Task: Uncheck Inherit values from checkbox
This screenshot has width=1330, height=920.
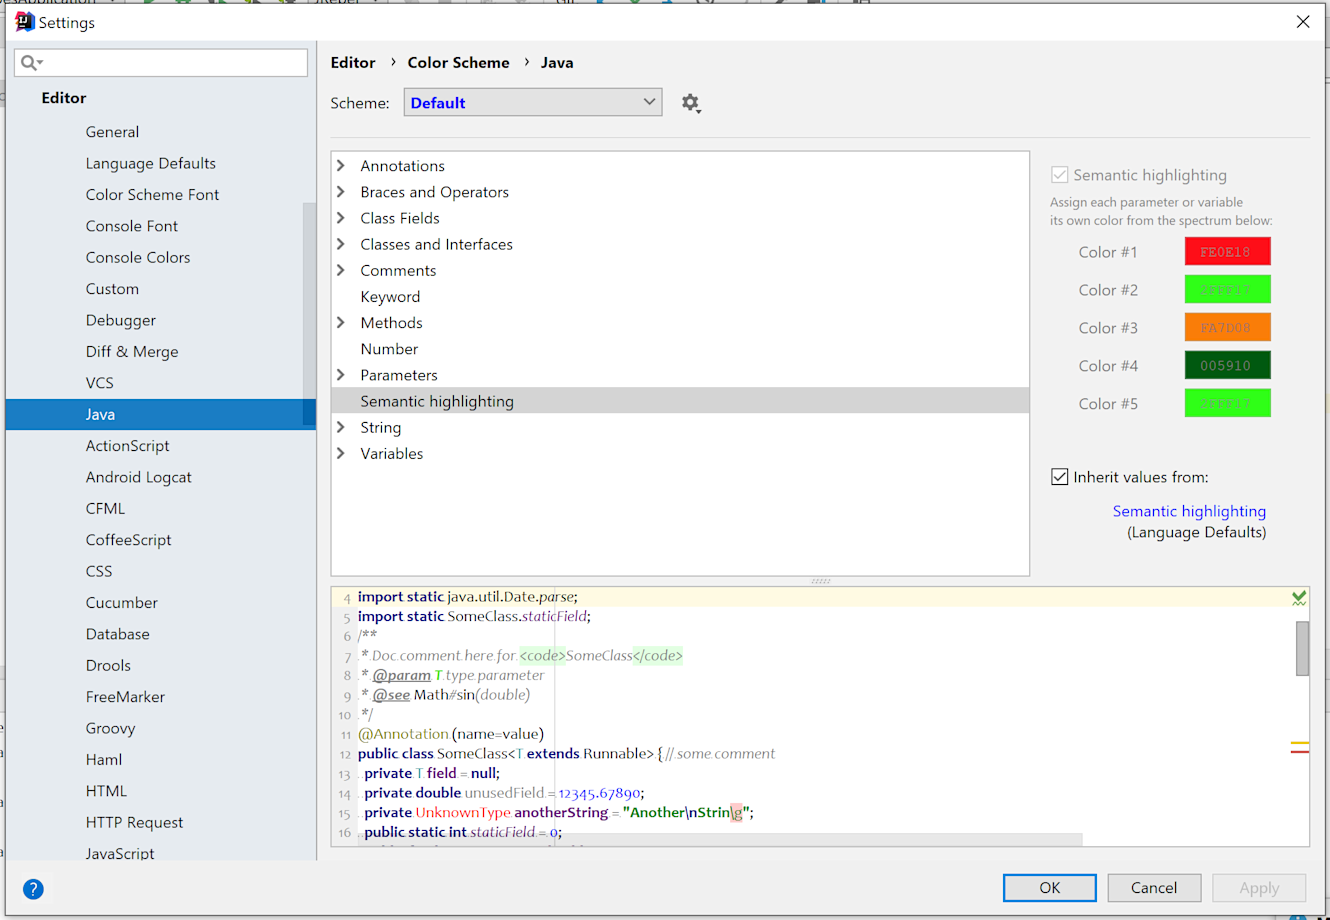Action: pyautogui.click(x=1060, y=477)
